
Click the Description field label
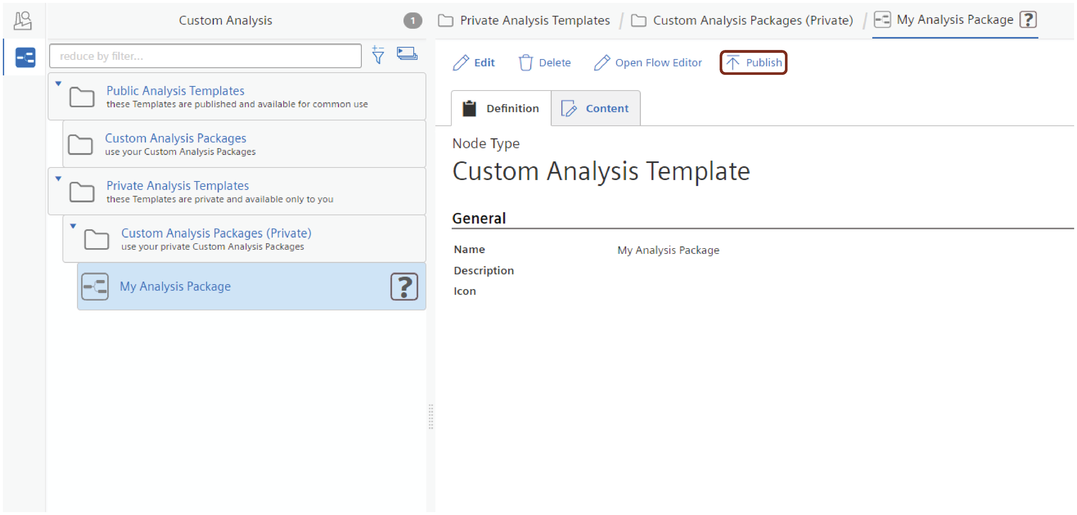[484, 271]
